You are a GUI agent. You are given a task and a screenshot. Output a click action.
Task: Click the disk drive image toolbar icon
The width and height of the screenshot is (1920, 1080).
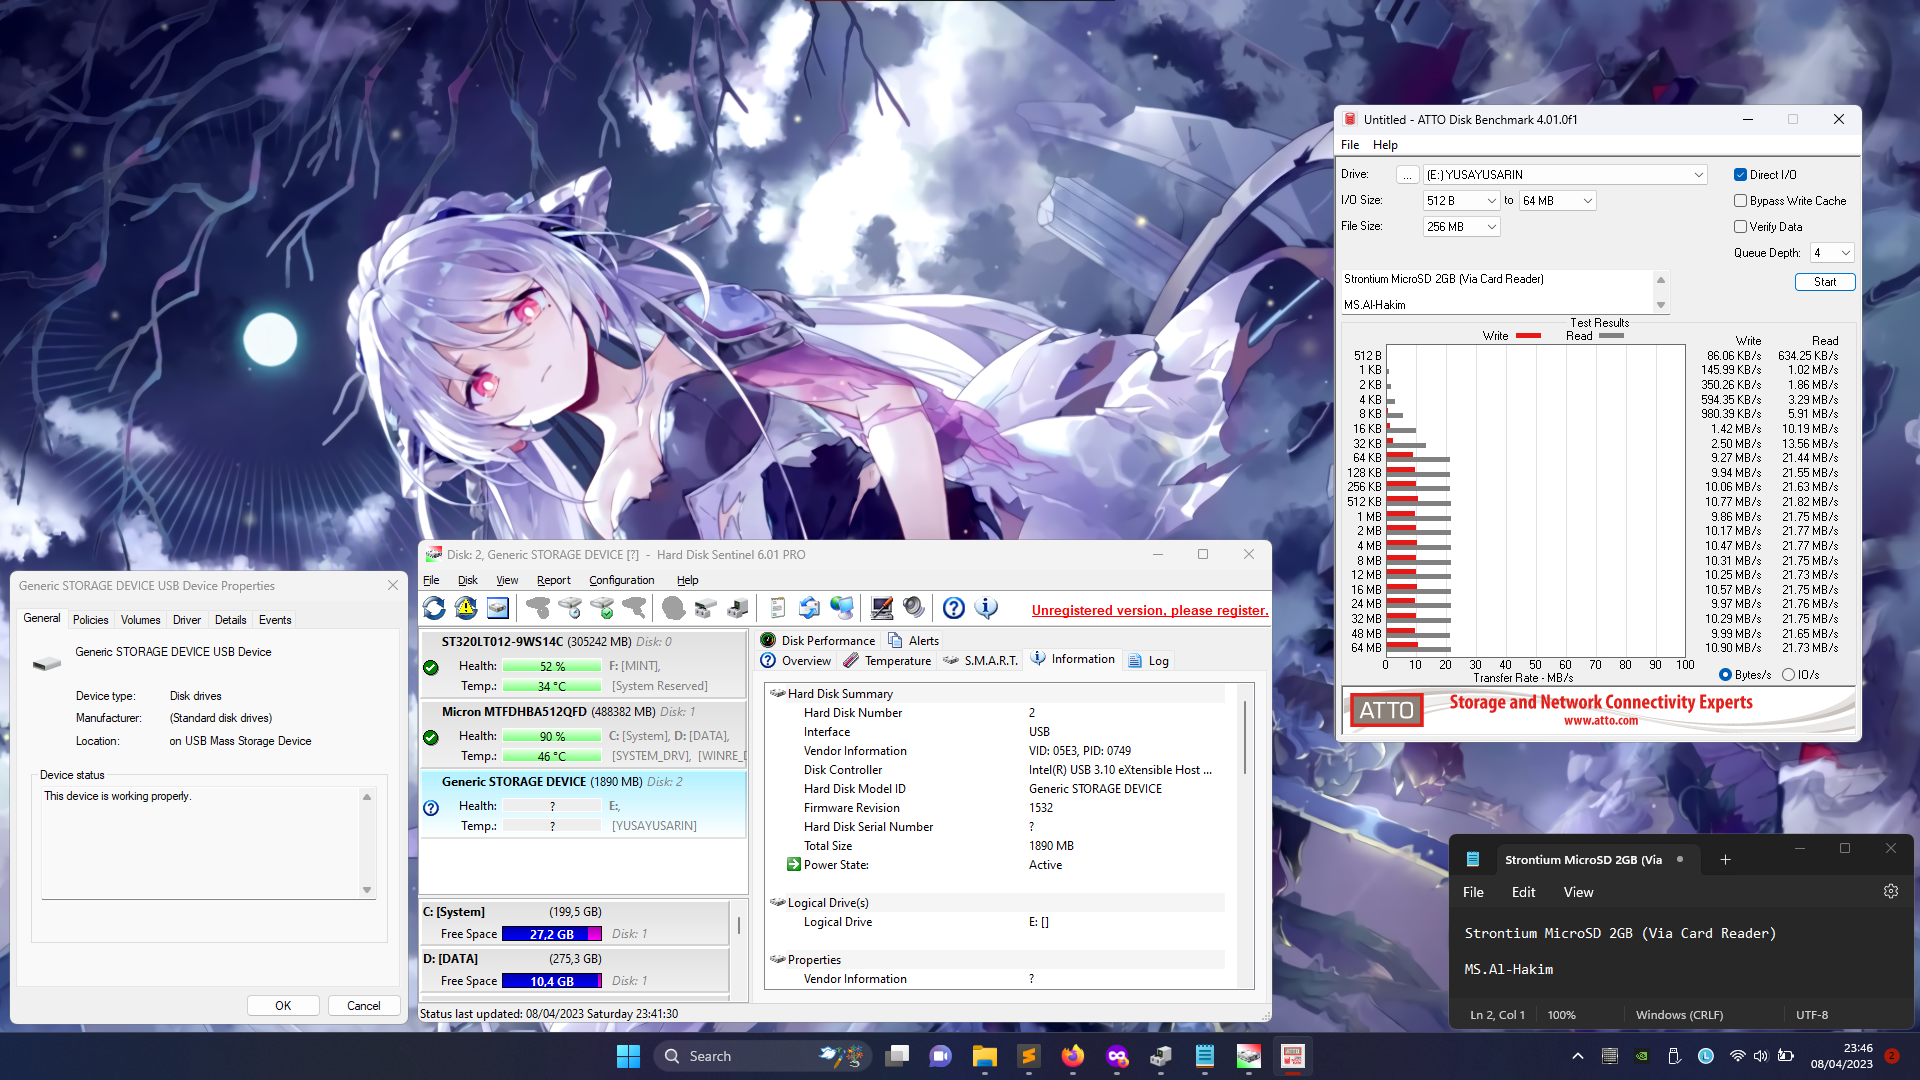(x=498, y=608)
